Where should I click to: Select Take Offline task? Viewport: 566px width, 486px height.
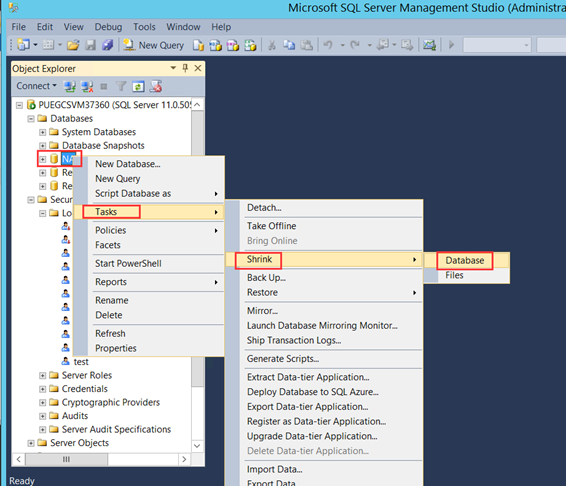(324, 226)
